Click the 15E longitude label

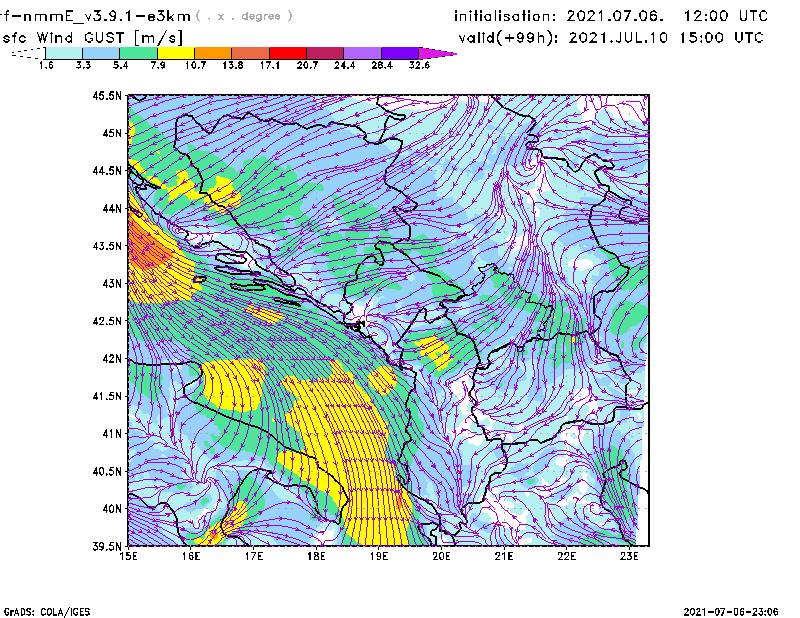(128, 556)
